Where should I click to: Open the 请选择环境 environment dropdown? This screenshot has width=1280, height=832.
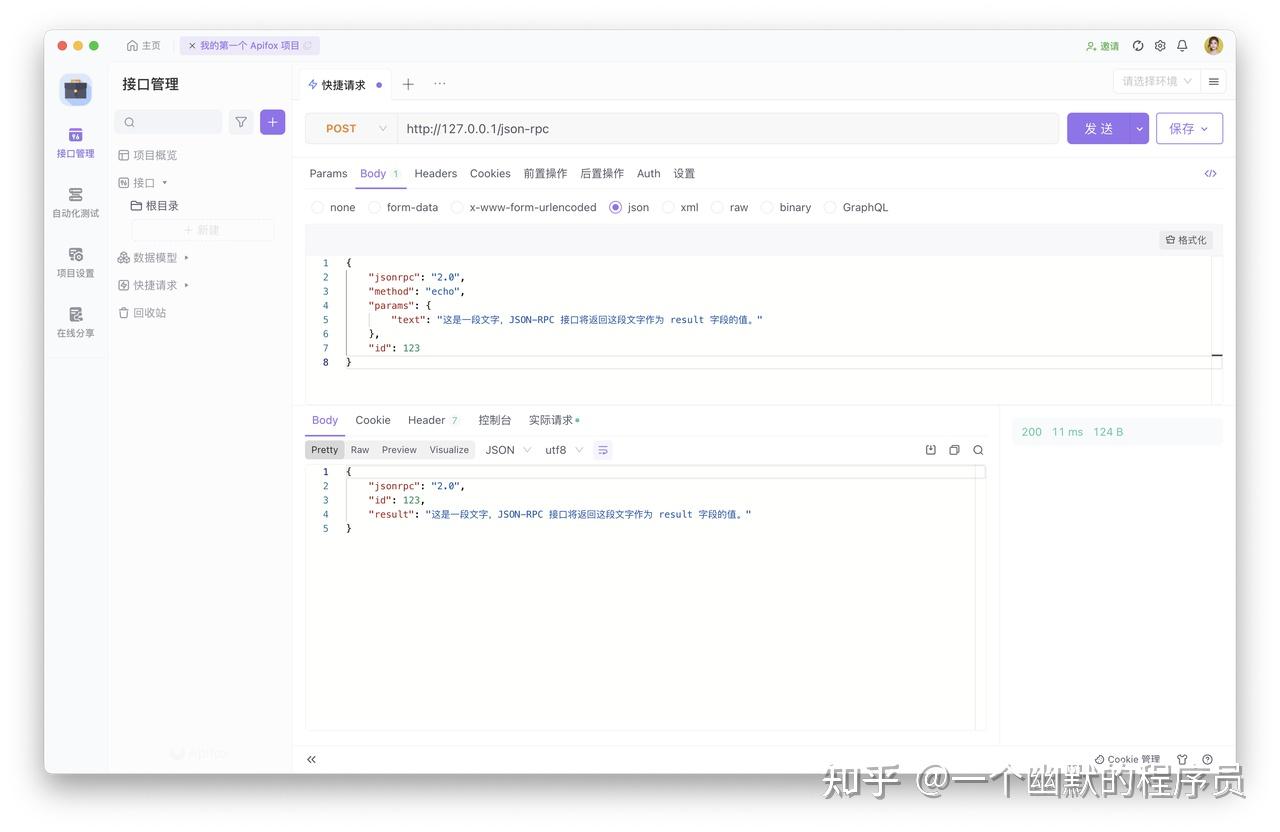[1156, 81]
